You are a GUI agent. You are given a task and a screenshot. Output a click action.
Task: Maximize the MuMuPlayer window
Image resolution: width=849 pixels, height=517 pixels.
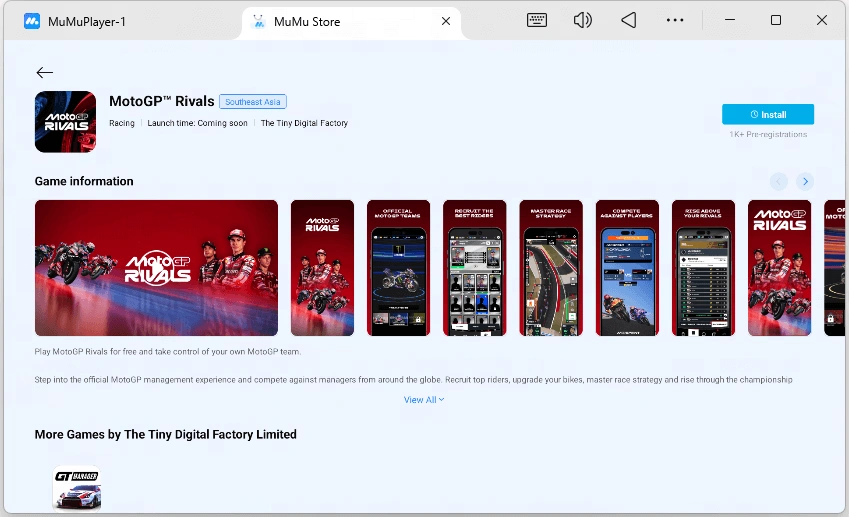pyautogui.click(x=776, y=21)
